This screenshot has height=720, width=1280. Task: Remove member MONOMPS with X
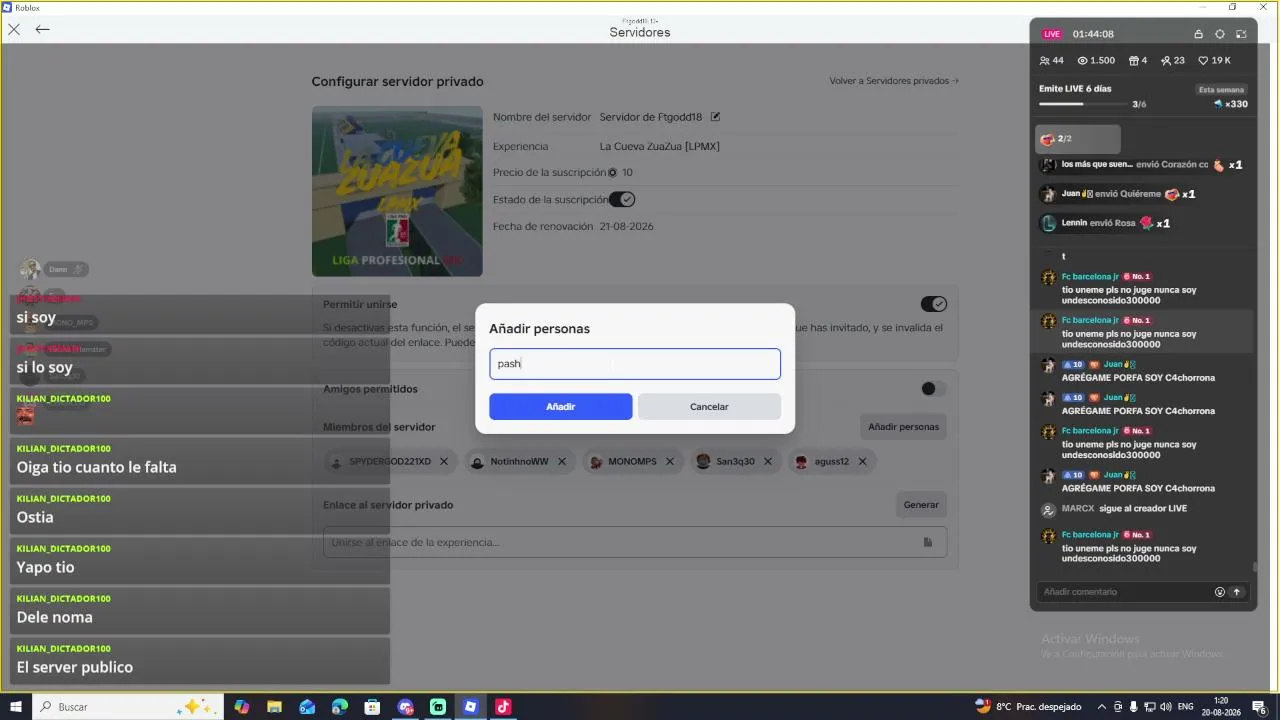tap(670, 461)
